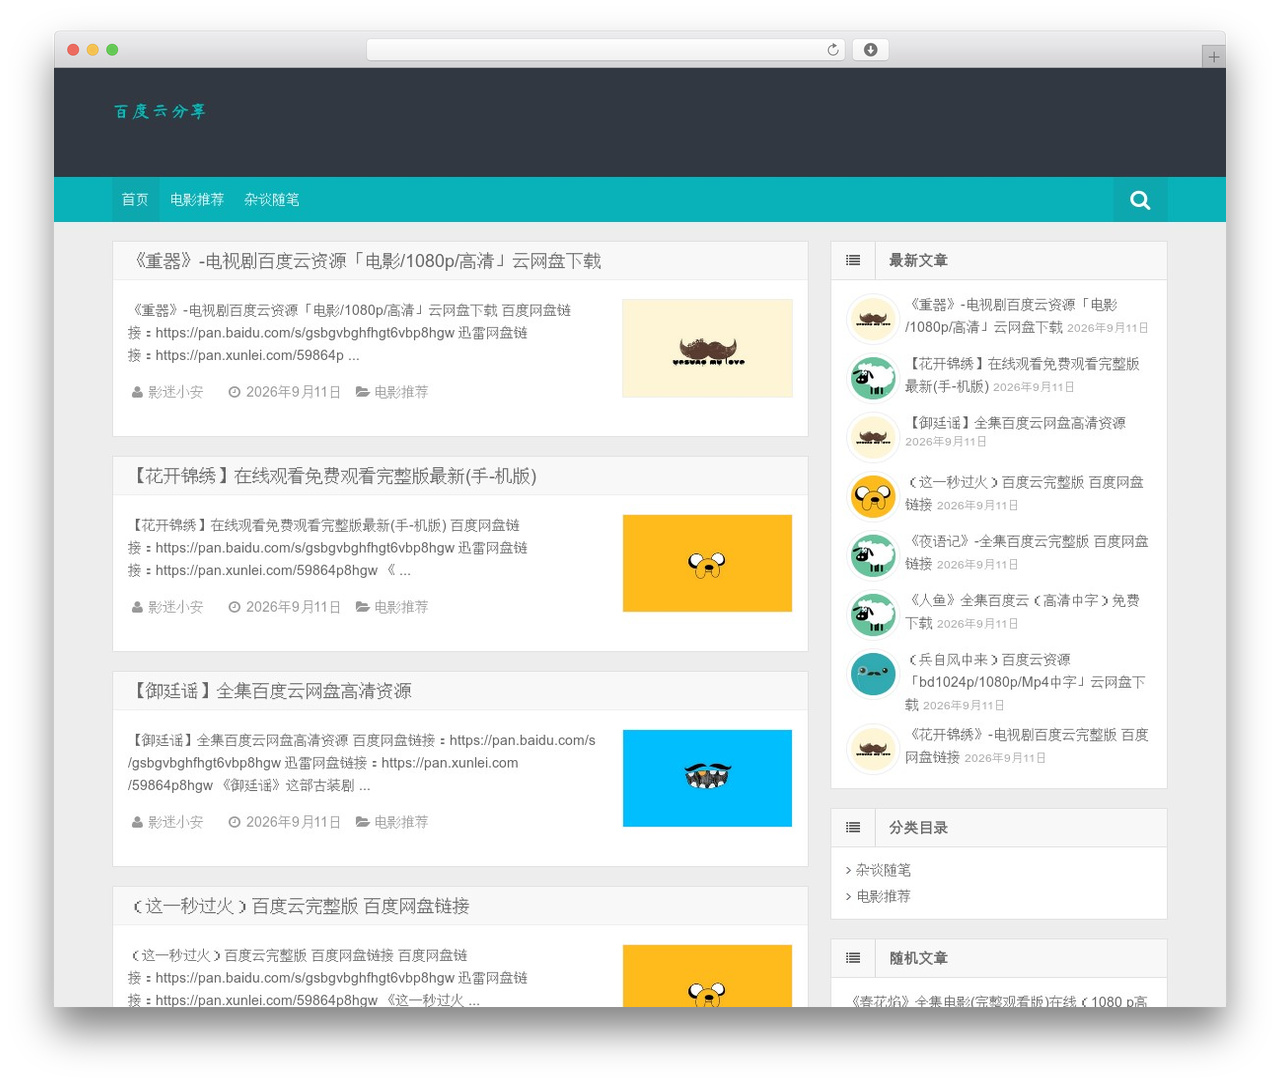The height and width of the screenshot is (1084, 1280).
Task: Click the yellow dog avatar beside 这一秒过火 sidebar post
Action: click(873, 496)
